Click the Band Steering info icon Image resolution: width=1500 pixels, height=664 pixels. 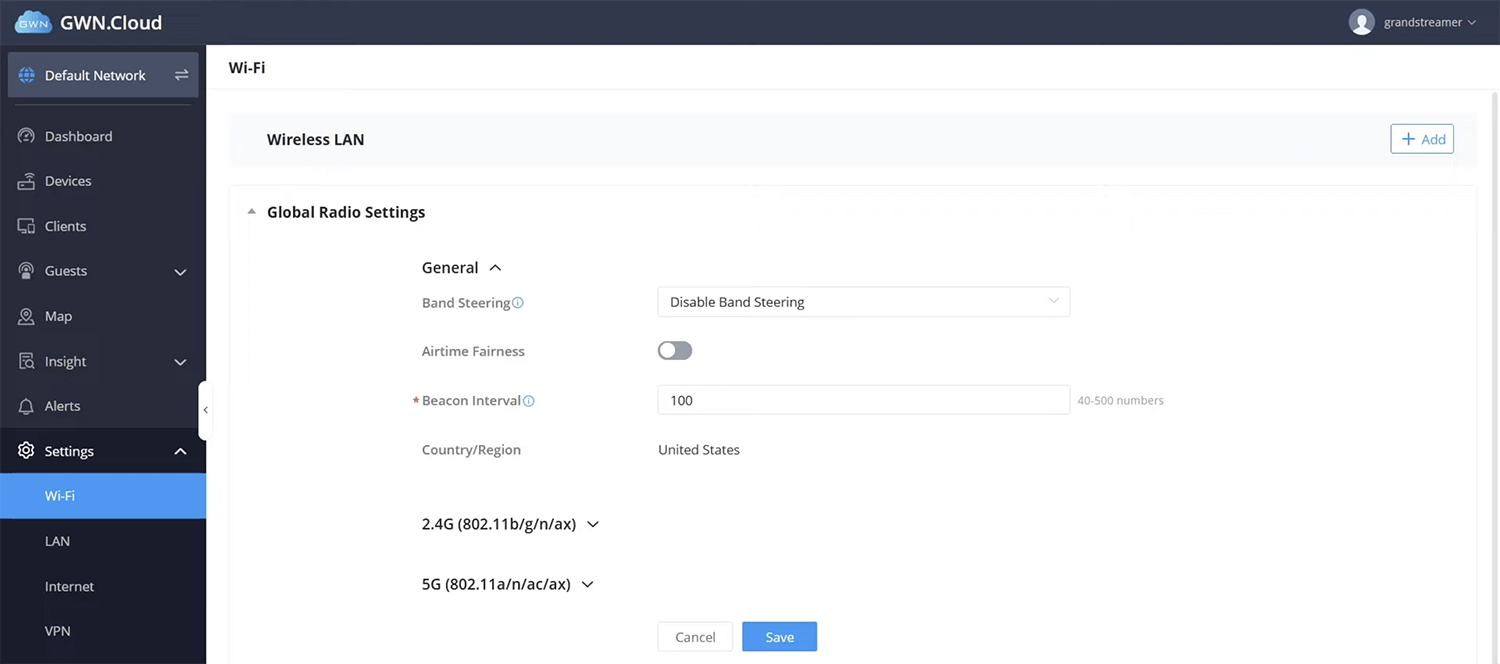tap(518, 303)
